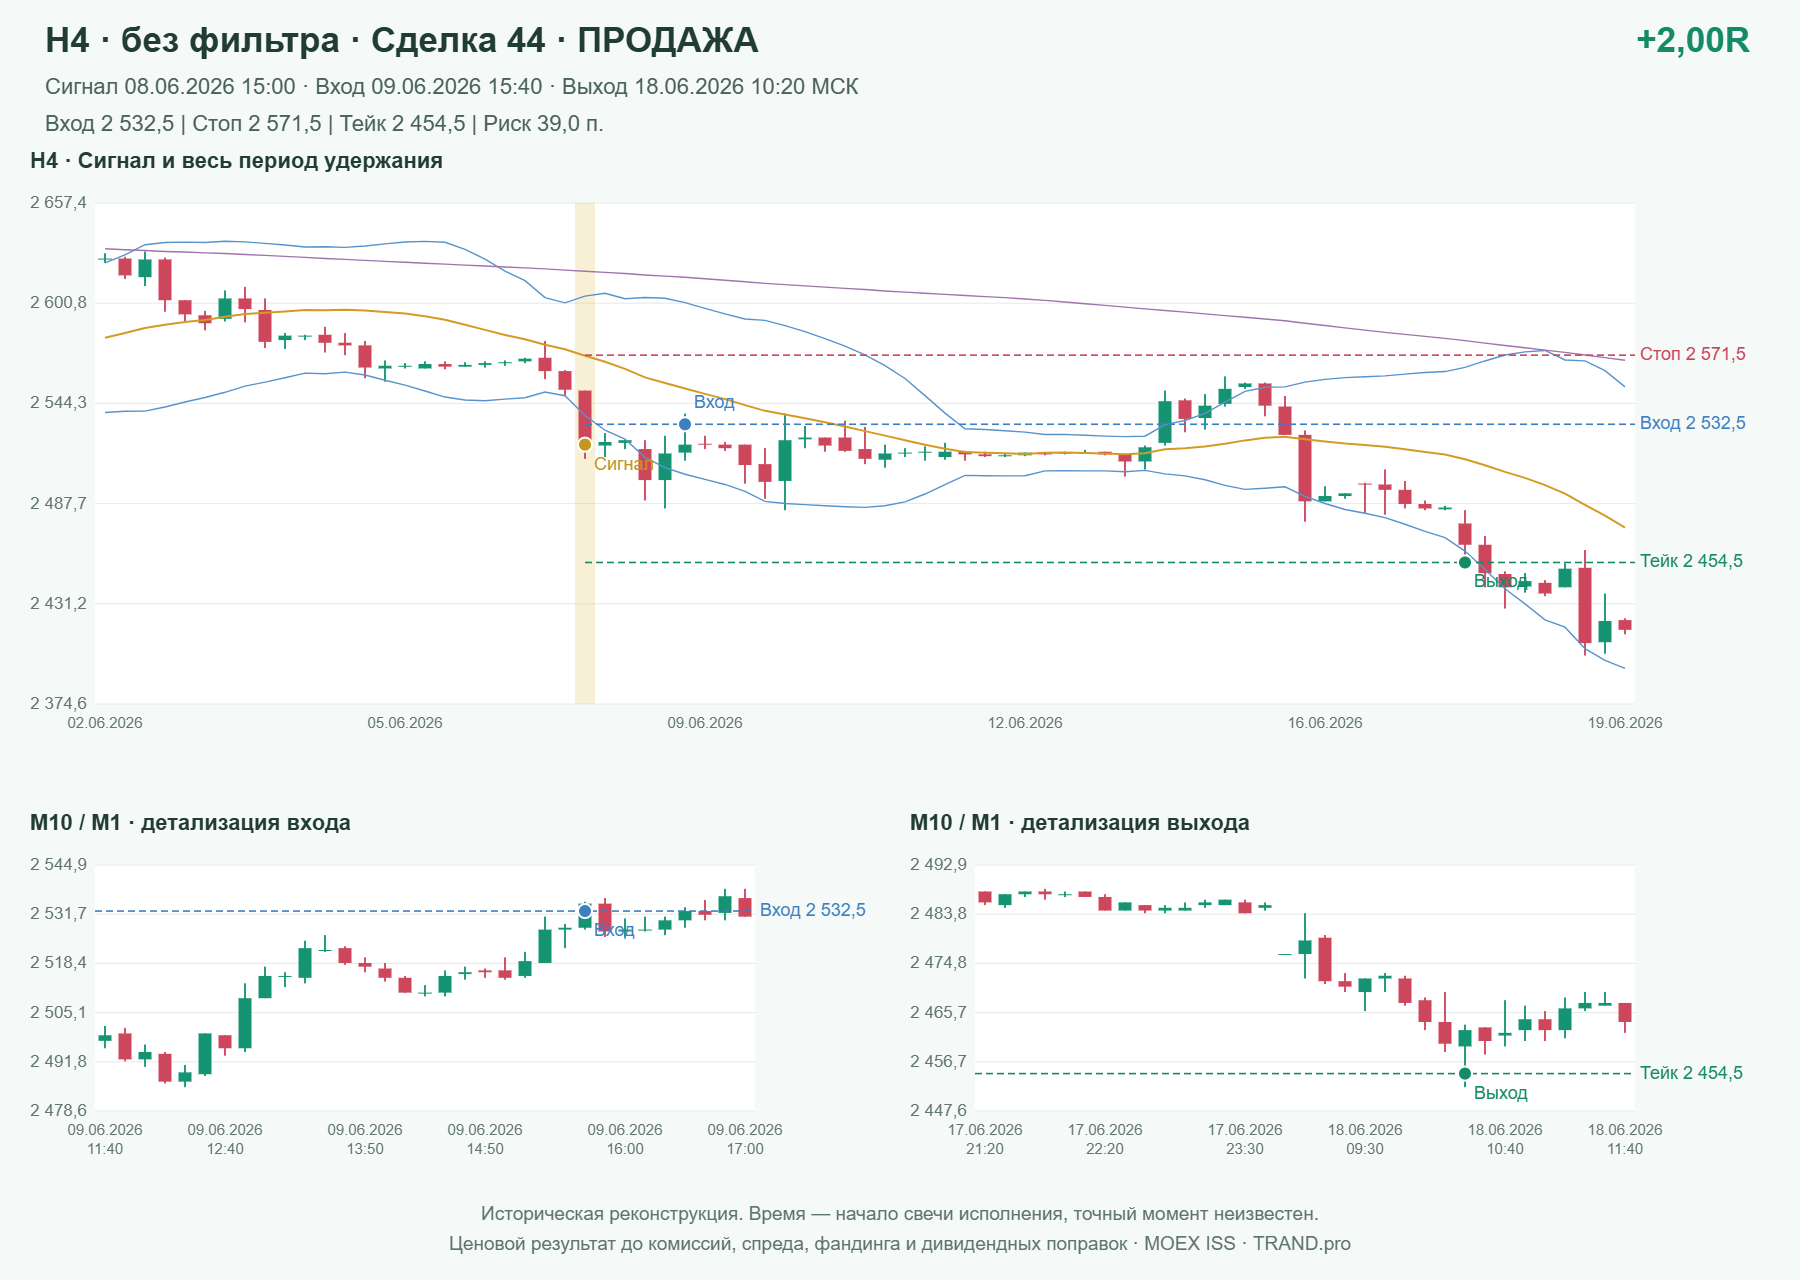
Task: Click the heading 'M10 / M1 · детализация выхода'
Action: pyautogui.click(x=1080, y=823)
